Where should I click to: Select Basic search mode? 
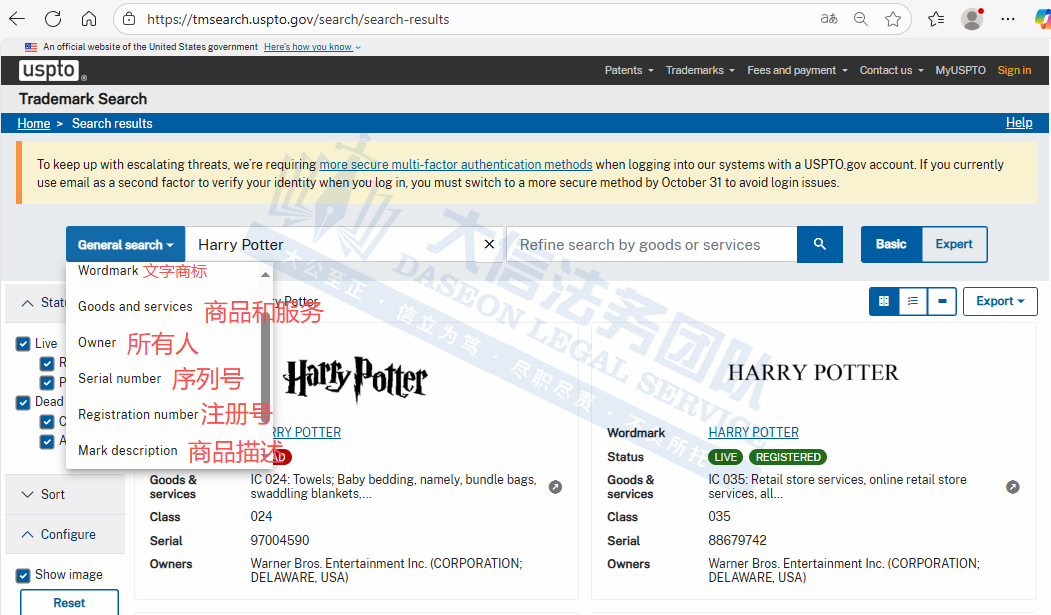[x=891, y=245]
